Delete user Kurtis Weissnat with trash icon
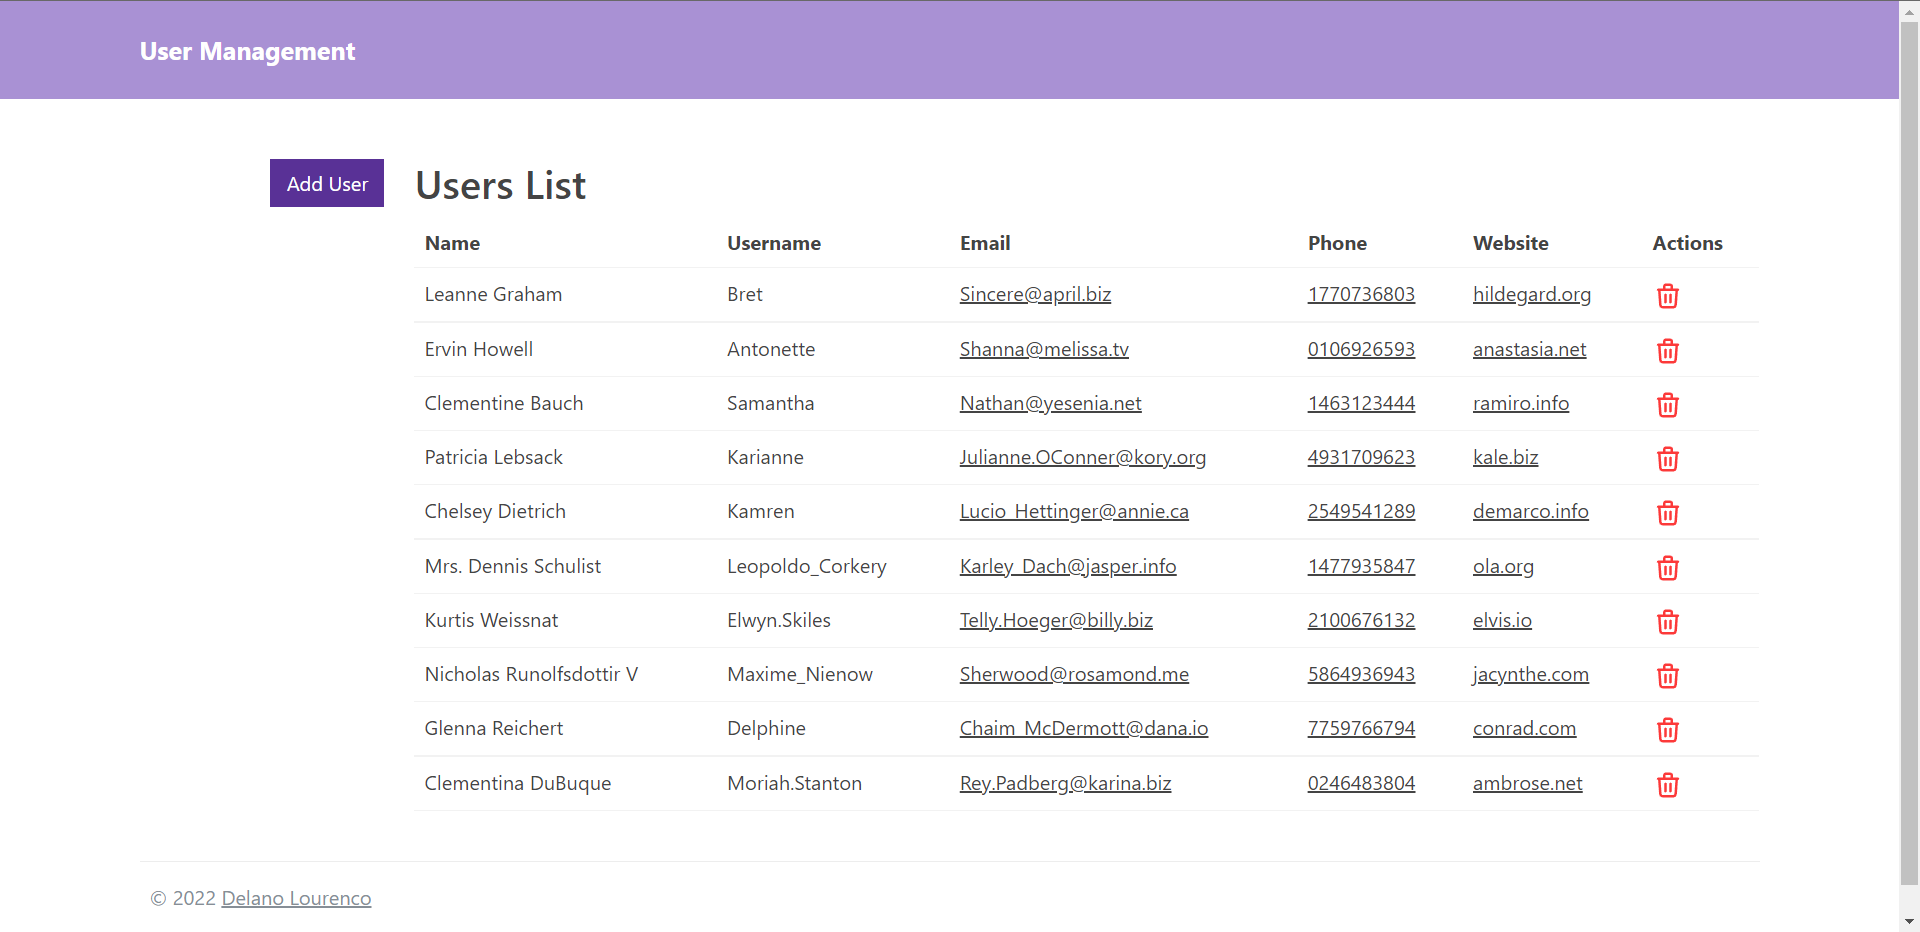This screenshot has width=1920, height=932. (1667, 622)
